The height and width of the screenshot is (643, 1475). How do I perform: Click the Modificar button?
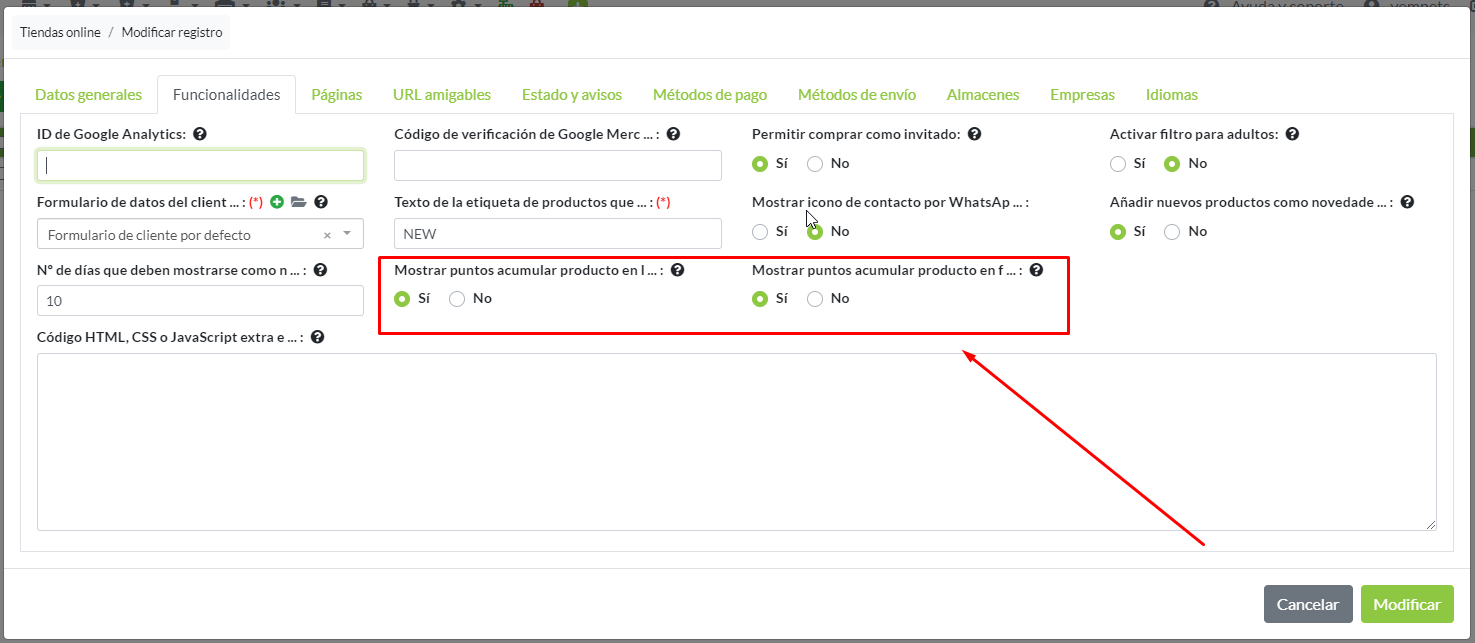click(1406, 604)
